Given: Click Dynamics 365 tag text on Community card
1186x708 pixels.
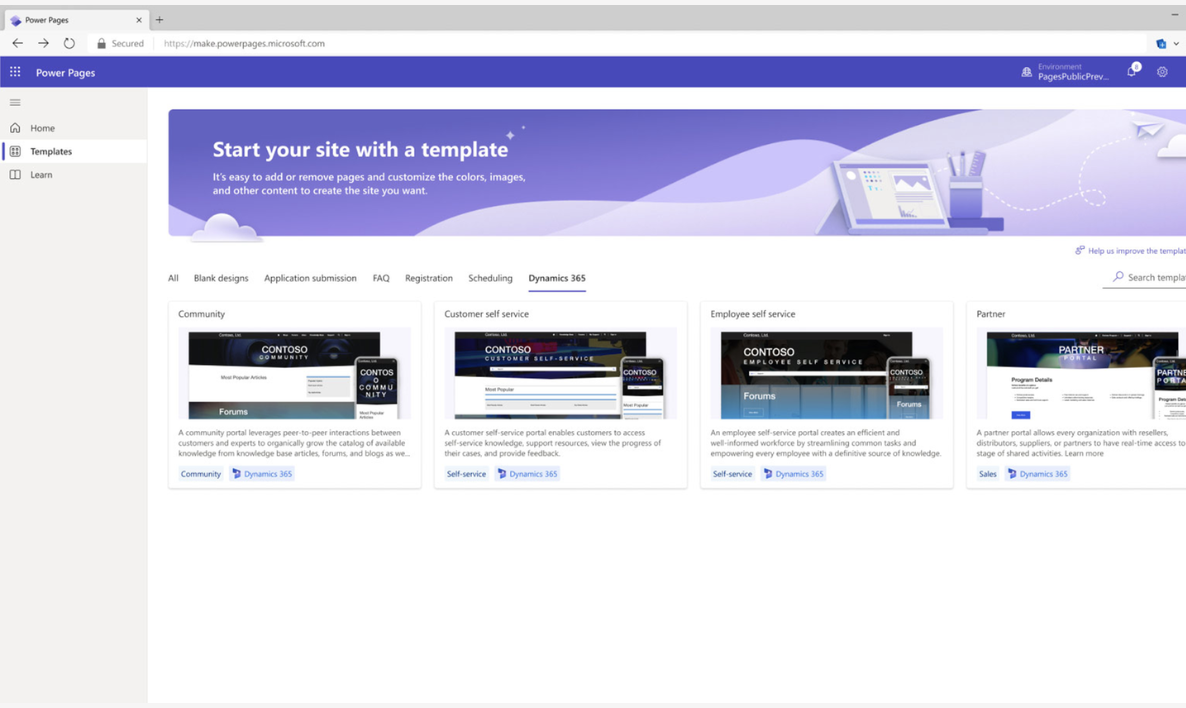Looking at the screenshot, I should tap(268, 474).
